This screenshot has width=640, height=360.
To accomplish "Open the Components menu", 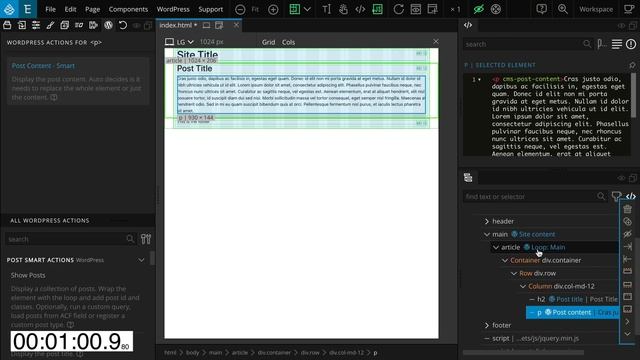I will 128,9.
